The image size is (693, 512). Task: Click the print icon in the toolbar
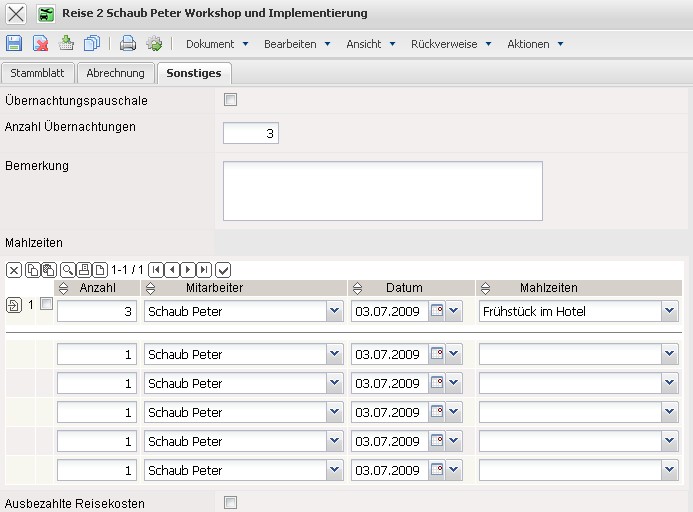click(x=128, y=43)
